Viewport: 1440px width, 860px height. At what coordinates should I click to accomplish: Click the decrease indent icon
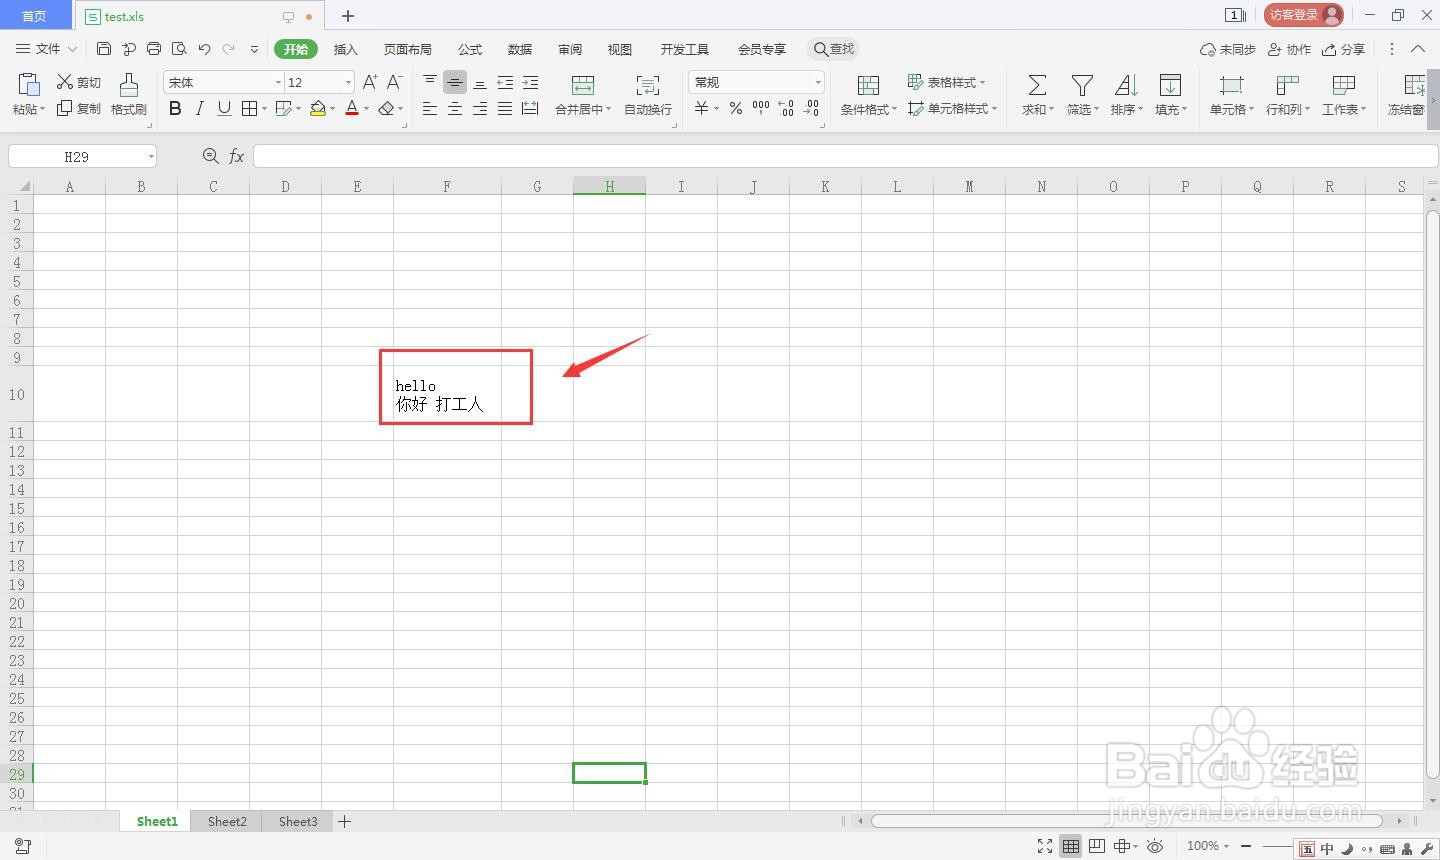tap(505, 82)
